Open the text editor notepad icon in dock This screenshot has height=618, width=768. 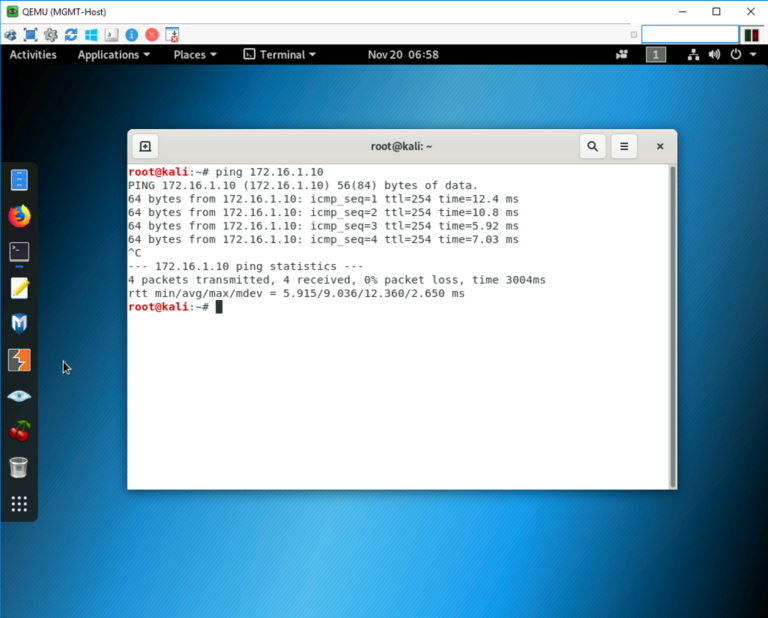(x=19, y=288)
